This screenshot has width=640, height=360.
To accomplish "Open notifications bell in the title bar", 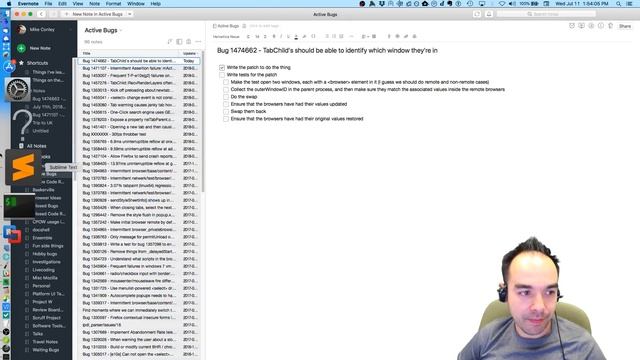I will pos(489,14).
